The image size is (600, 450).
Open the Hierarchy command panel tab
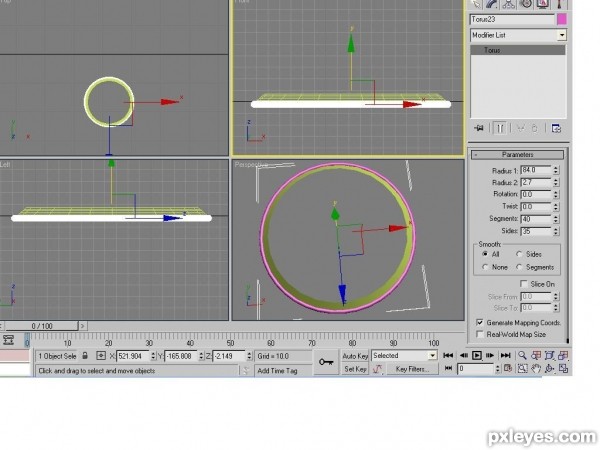509,4
